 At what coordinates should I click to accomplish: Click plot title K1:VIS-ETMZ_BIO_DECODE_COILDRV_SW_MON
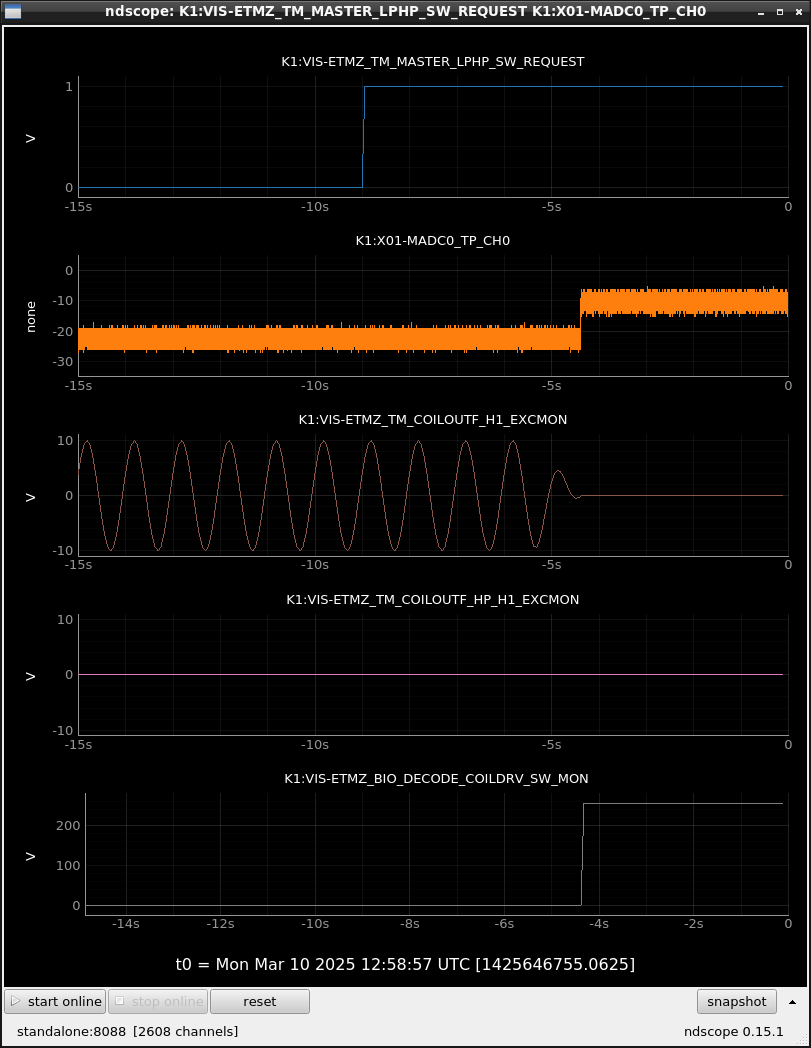[436, 779]
